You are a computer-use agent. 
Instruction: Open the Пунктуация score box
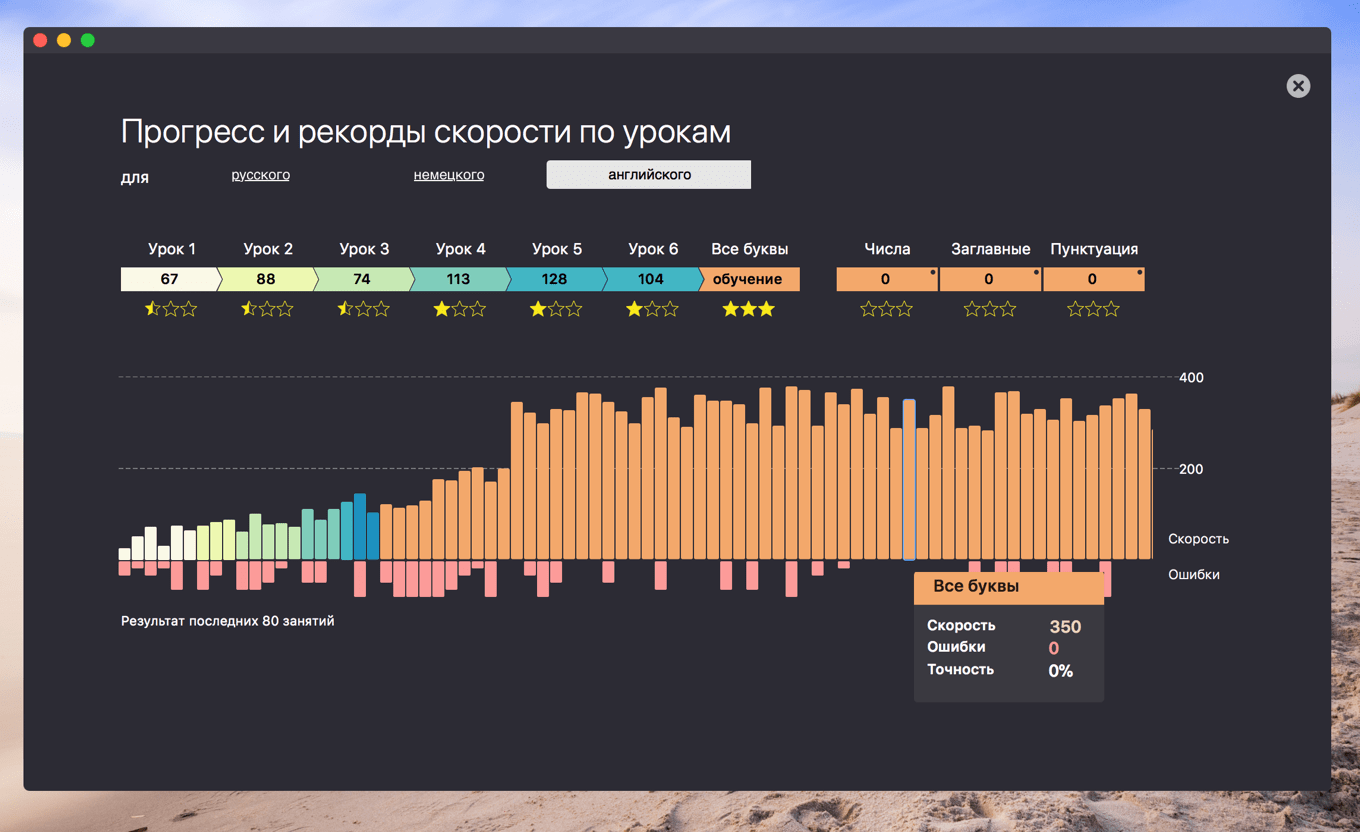tap(1093, 279)
